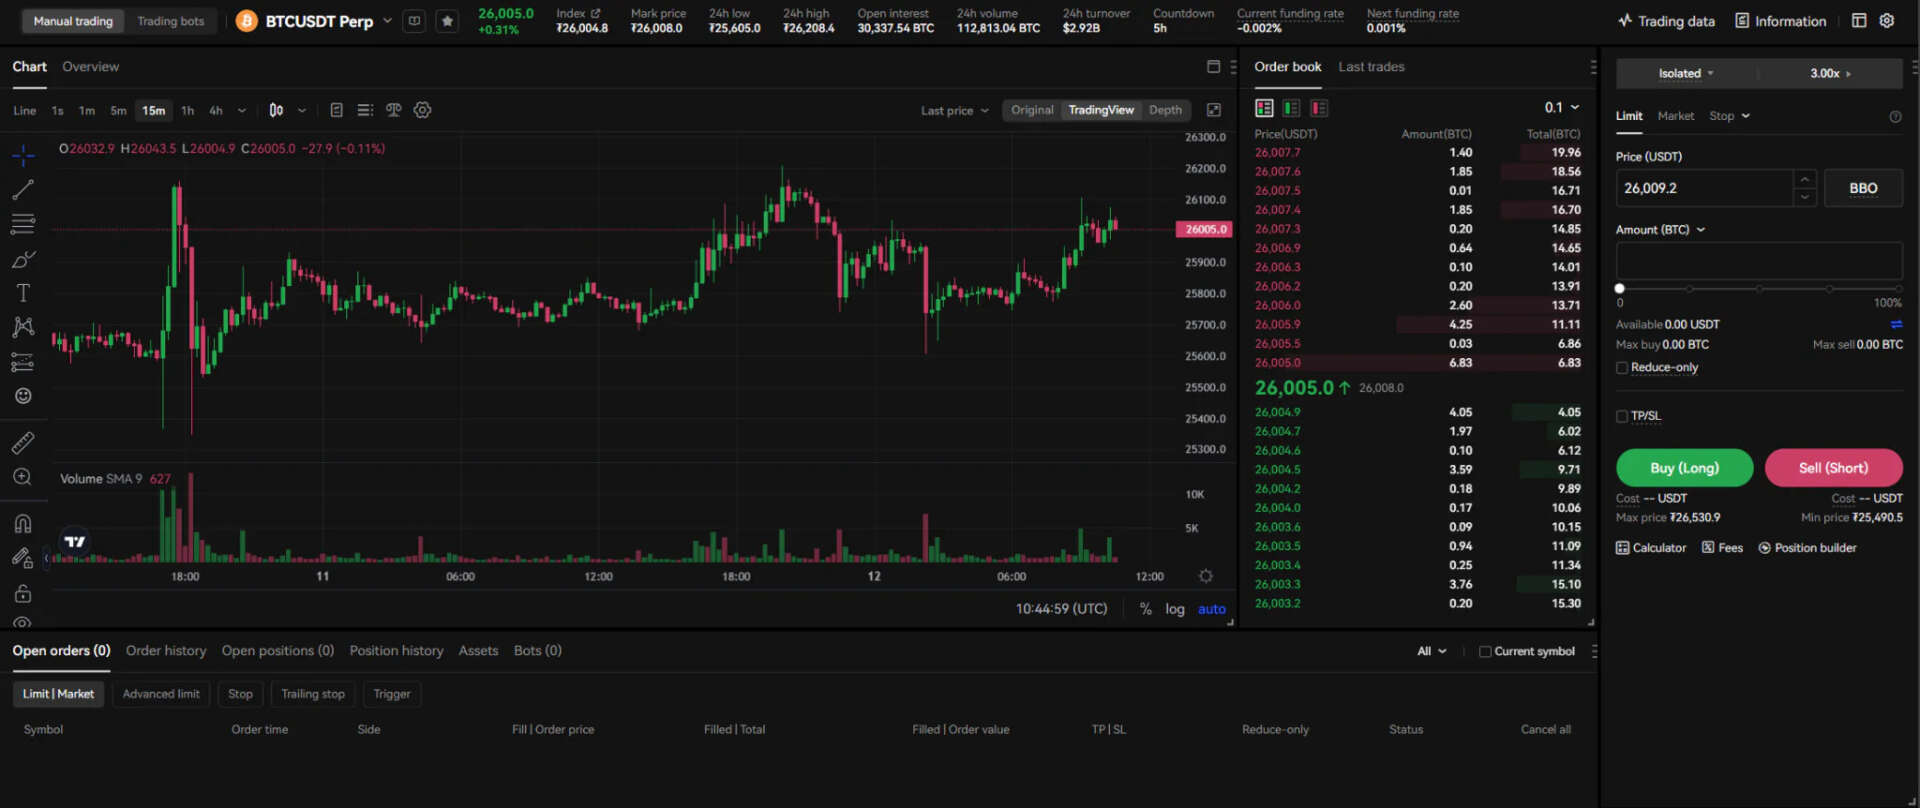Open the Order history tab
This screenshot has width=1920, height=808.
point(166,651)
